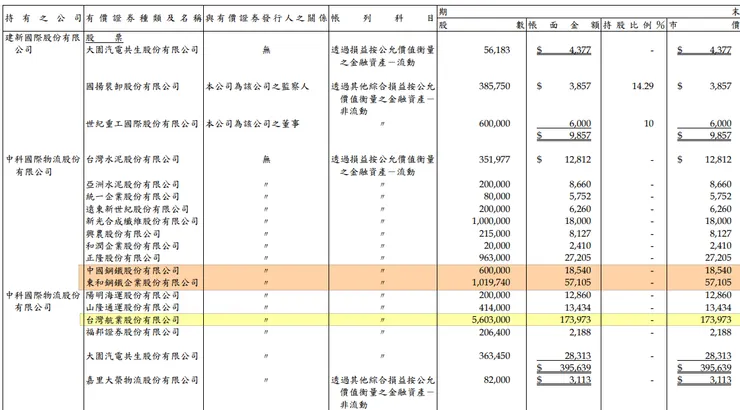
Task: Select the 興農股份有限公司 row name
Action: (x=123, y=234)
